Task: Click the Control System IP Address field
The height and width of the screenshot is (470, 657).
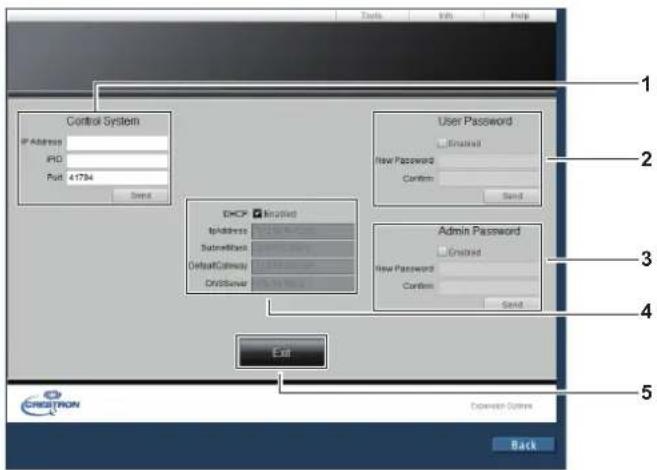Action: (x=117, y=142)
